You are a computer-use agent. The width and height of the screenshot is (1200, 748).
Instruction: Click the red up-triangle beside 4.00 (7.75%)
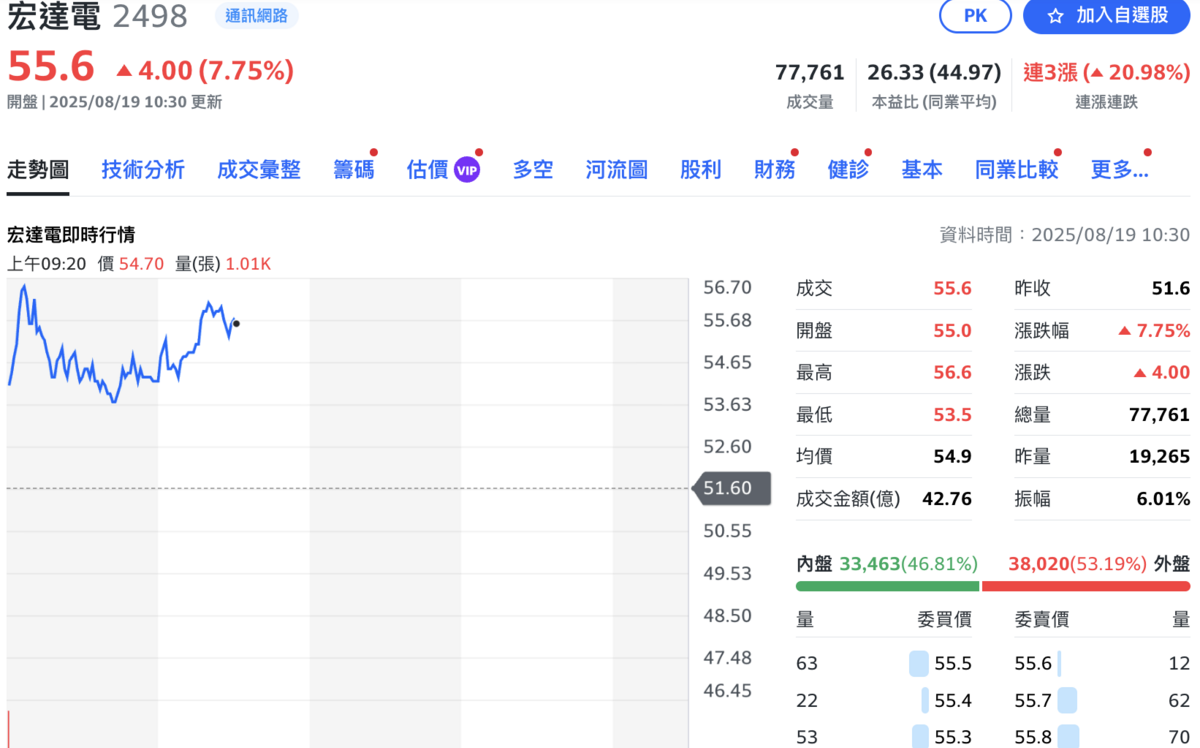[124, 70]
